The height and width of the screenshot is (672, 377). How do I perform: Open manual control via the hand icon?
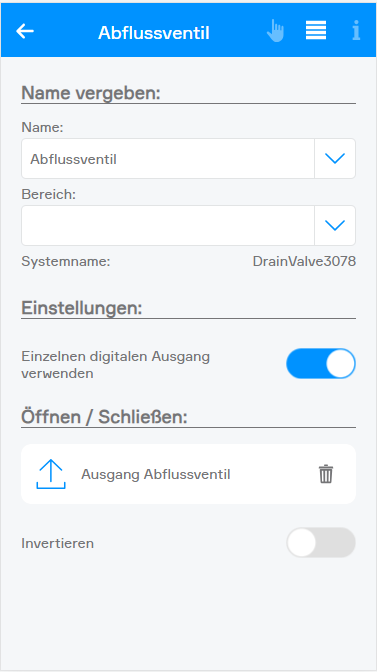pyautogui.click(x=275, y=31)
